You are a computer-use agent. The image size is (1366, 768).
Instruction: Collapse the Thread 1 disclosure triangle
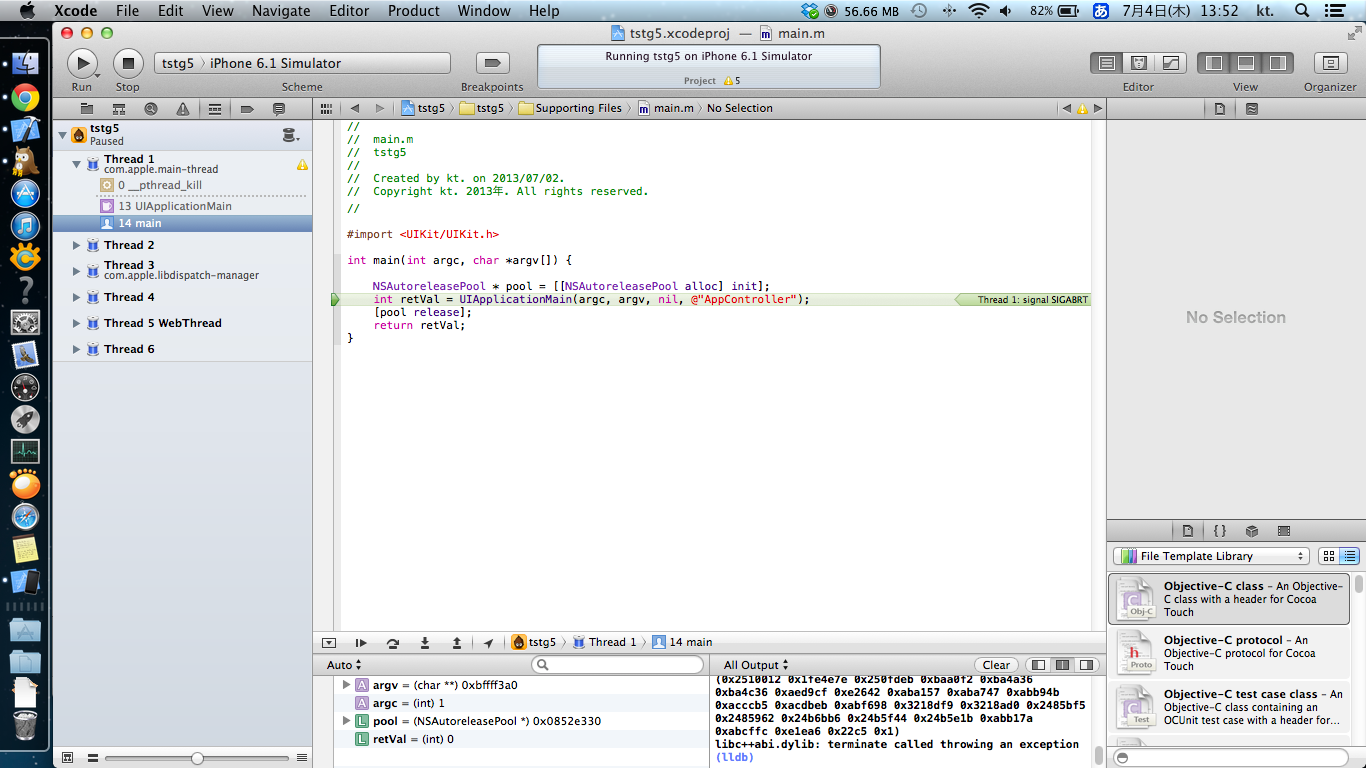pyautogui.click(x=77, y=164)
